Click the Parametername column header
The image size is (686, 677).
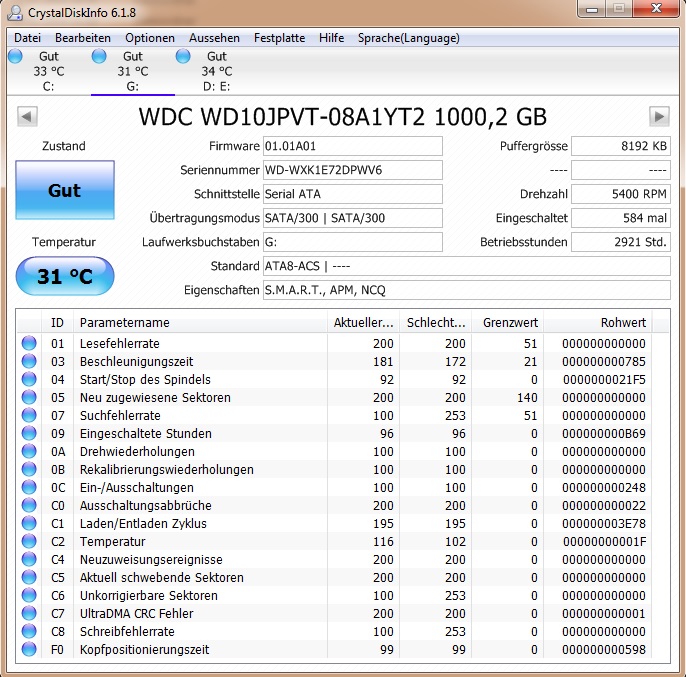tap(200, 323)
